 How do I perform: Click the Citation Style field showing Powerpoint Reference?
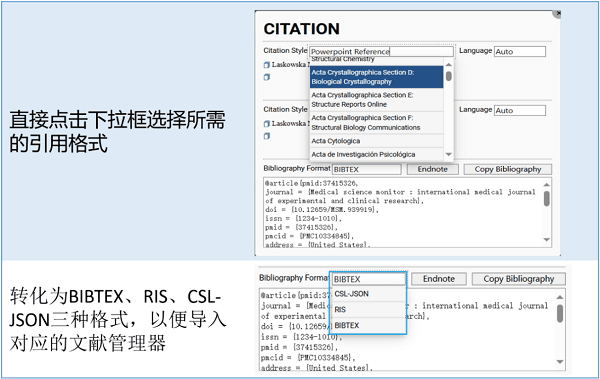(x=381, y=51)
